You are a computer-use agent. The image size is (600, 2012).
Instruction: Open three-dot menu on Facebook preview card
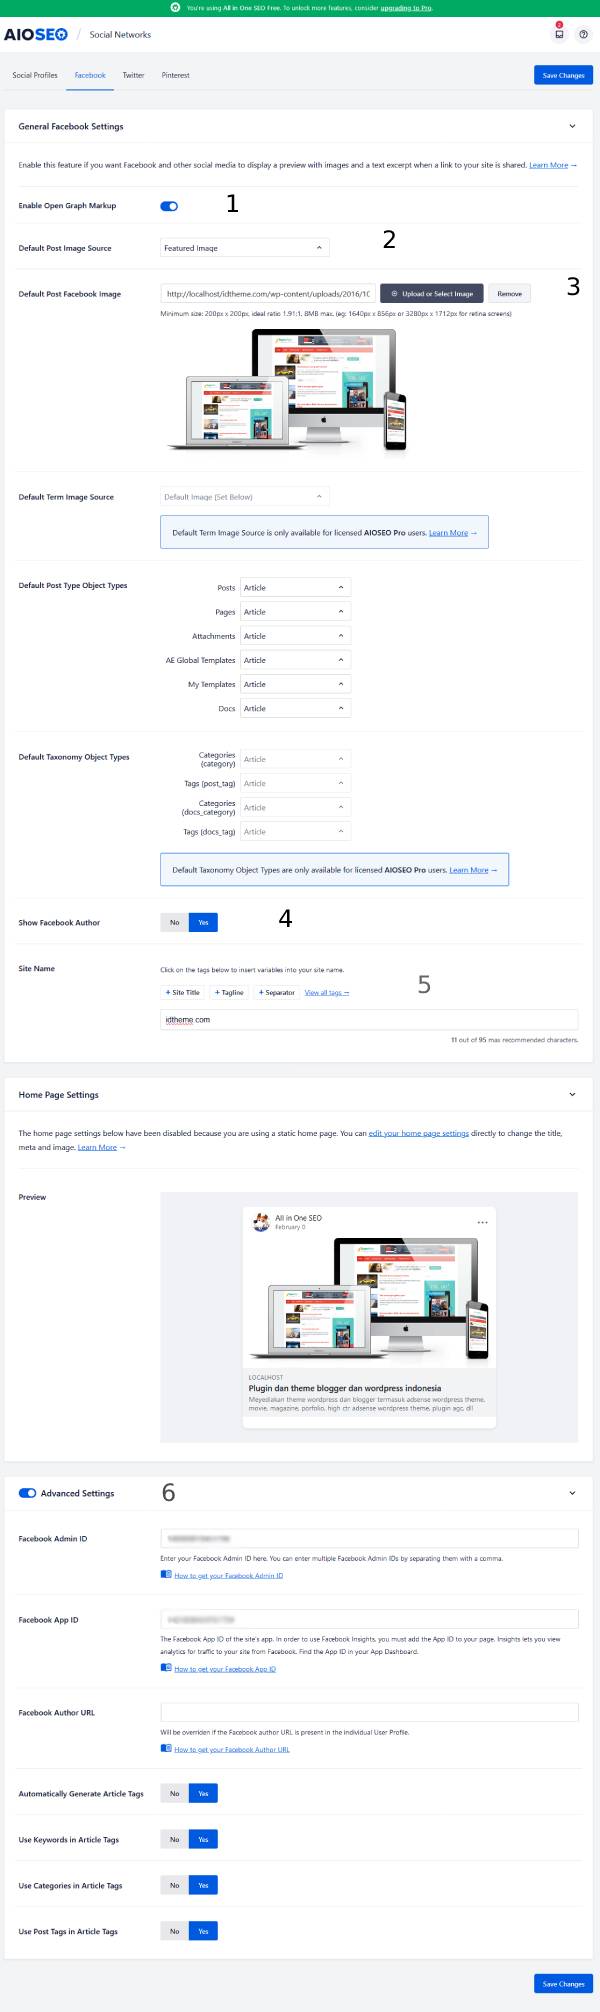click(482, 1222)
